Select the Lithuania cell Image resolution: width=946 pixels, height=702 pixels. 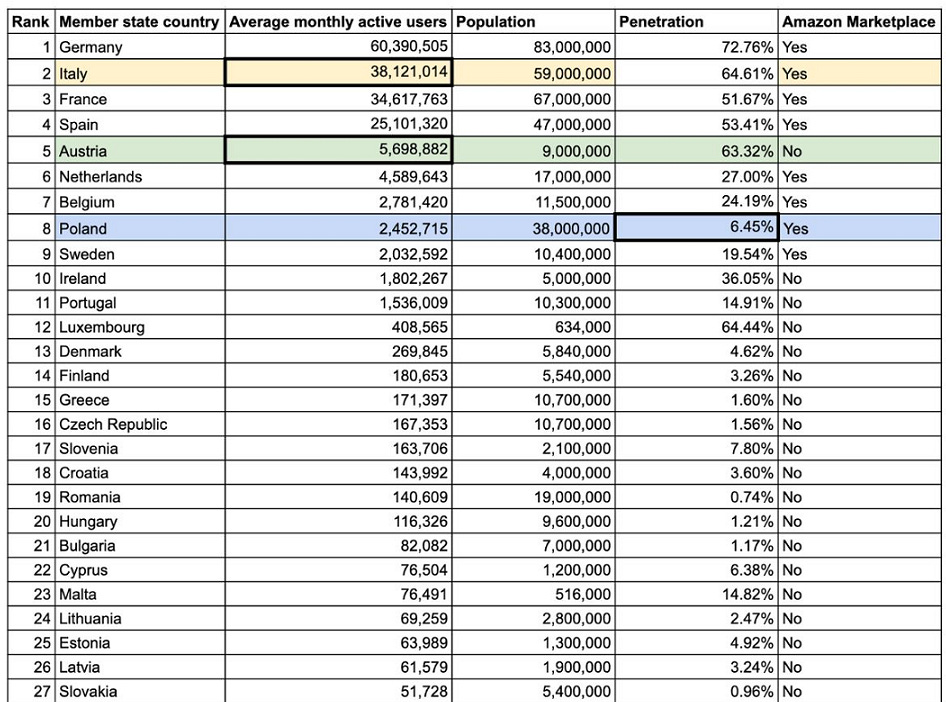(x=140, y=618)
